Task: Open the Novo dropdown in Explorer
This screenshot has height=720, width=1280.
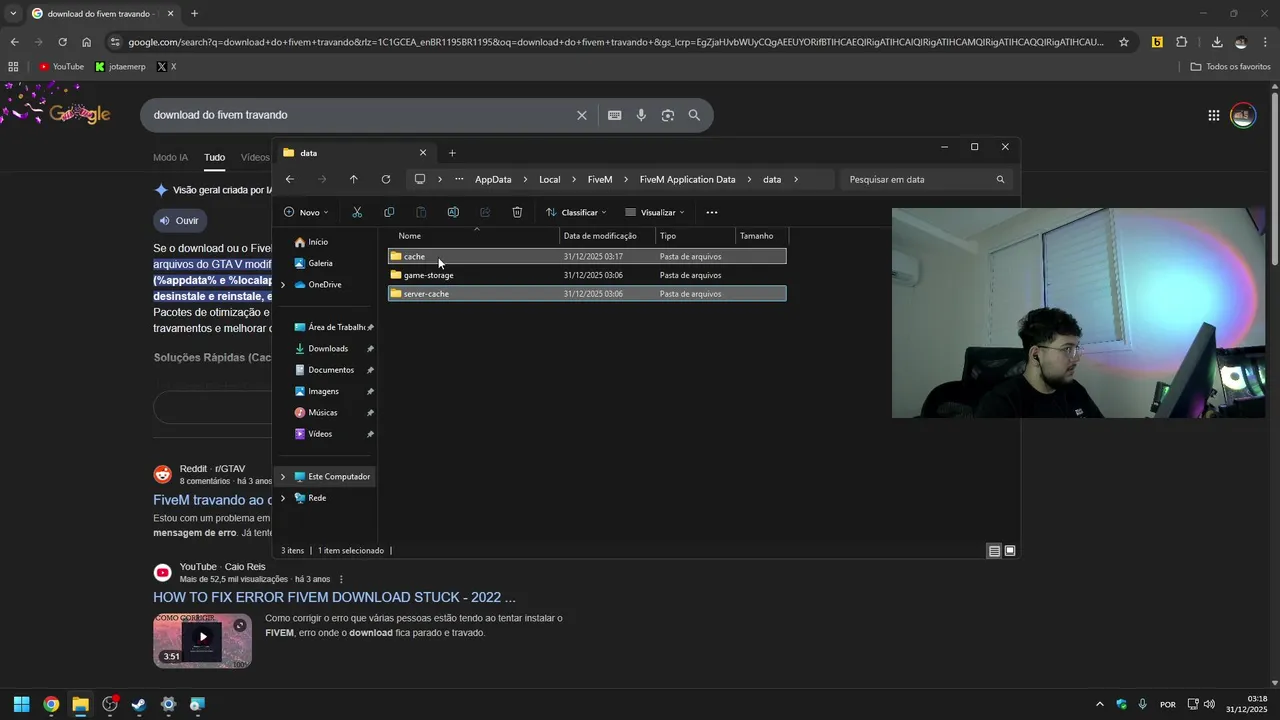Action: click(306, 212)
